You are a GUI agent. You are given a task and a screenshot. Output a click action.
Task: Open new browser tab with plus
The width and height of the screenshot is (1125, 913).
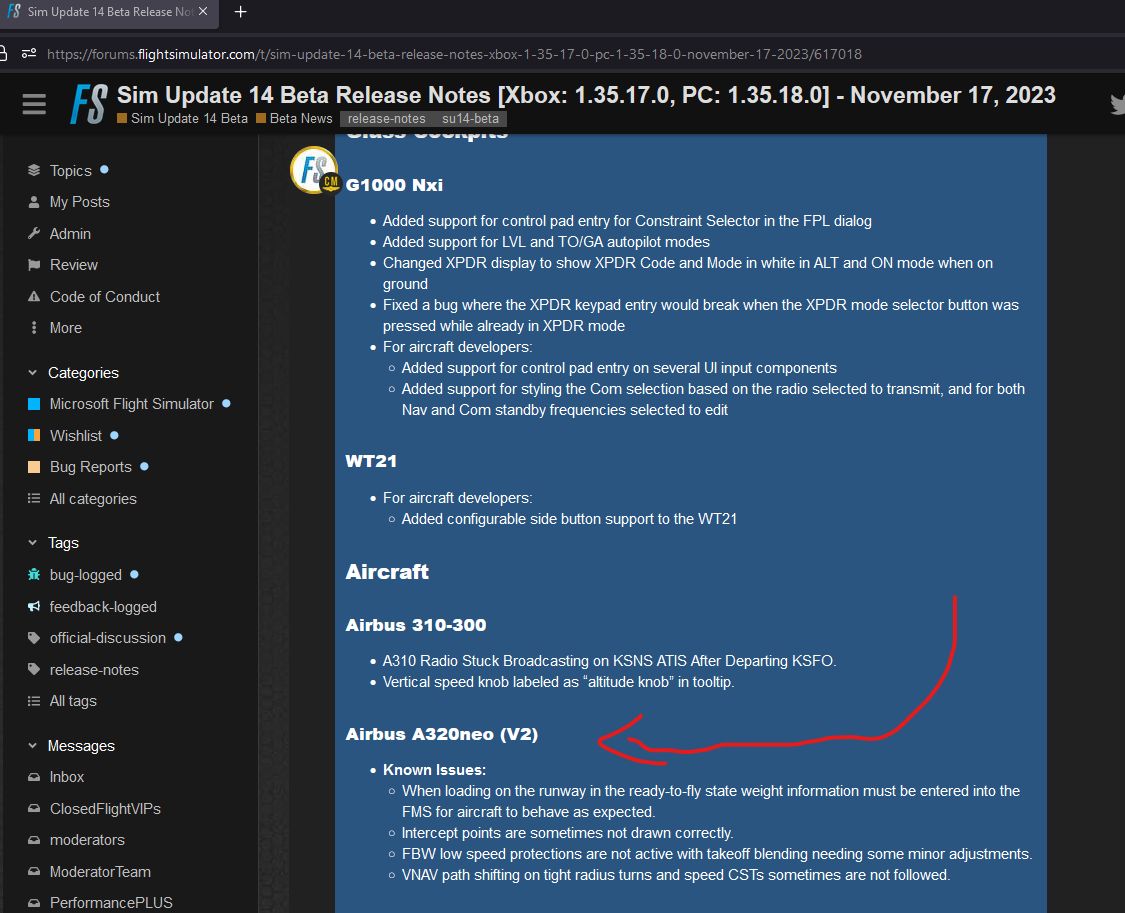[x=240, y=12]
